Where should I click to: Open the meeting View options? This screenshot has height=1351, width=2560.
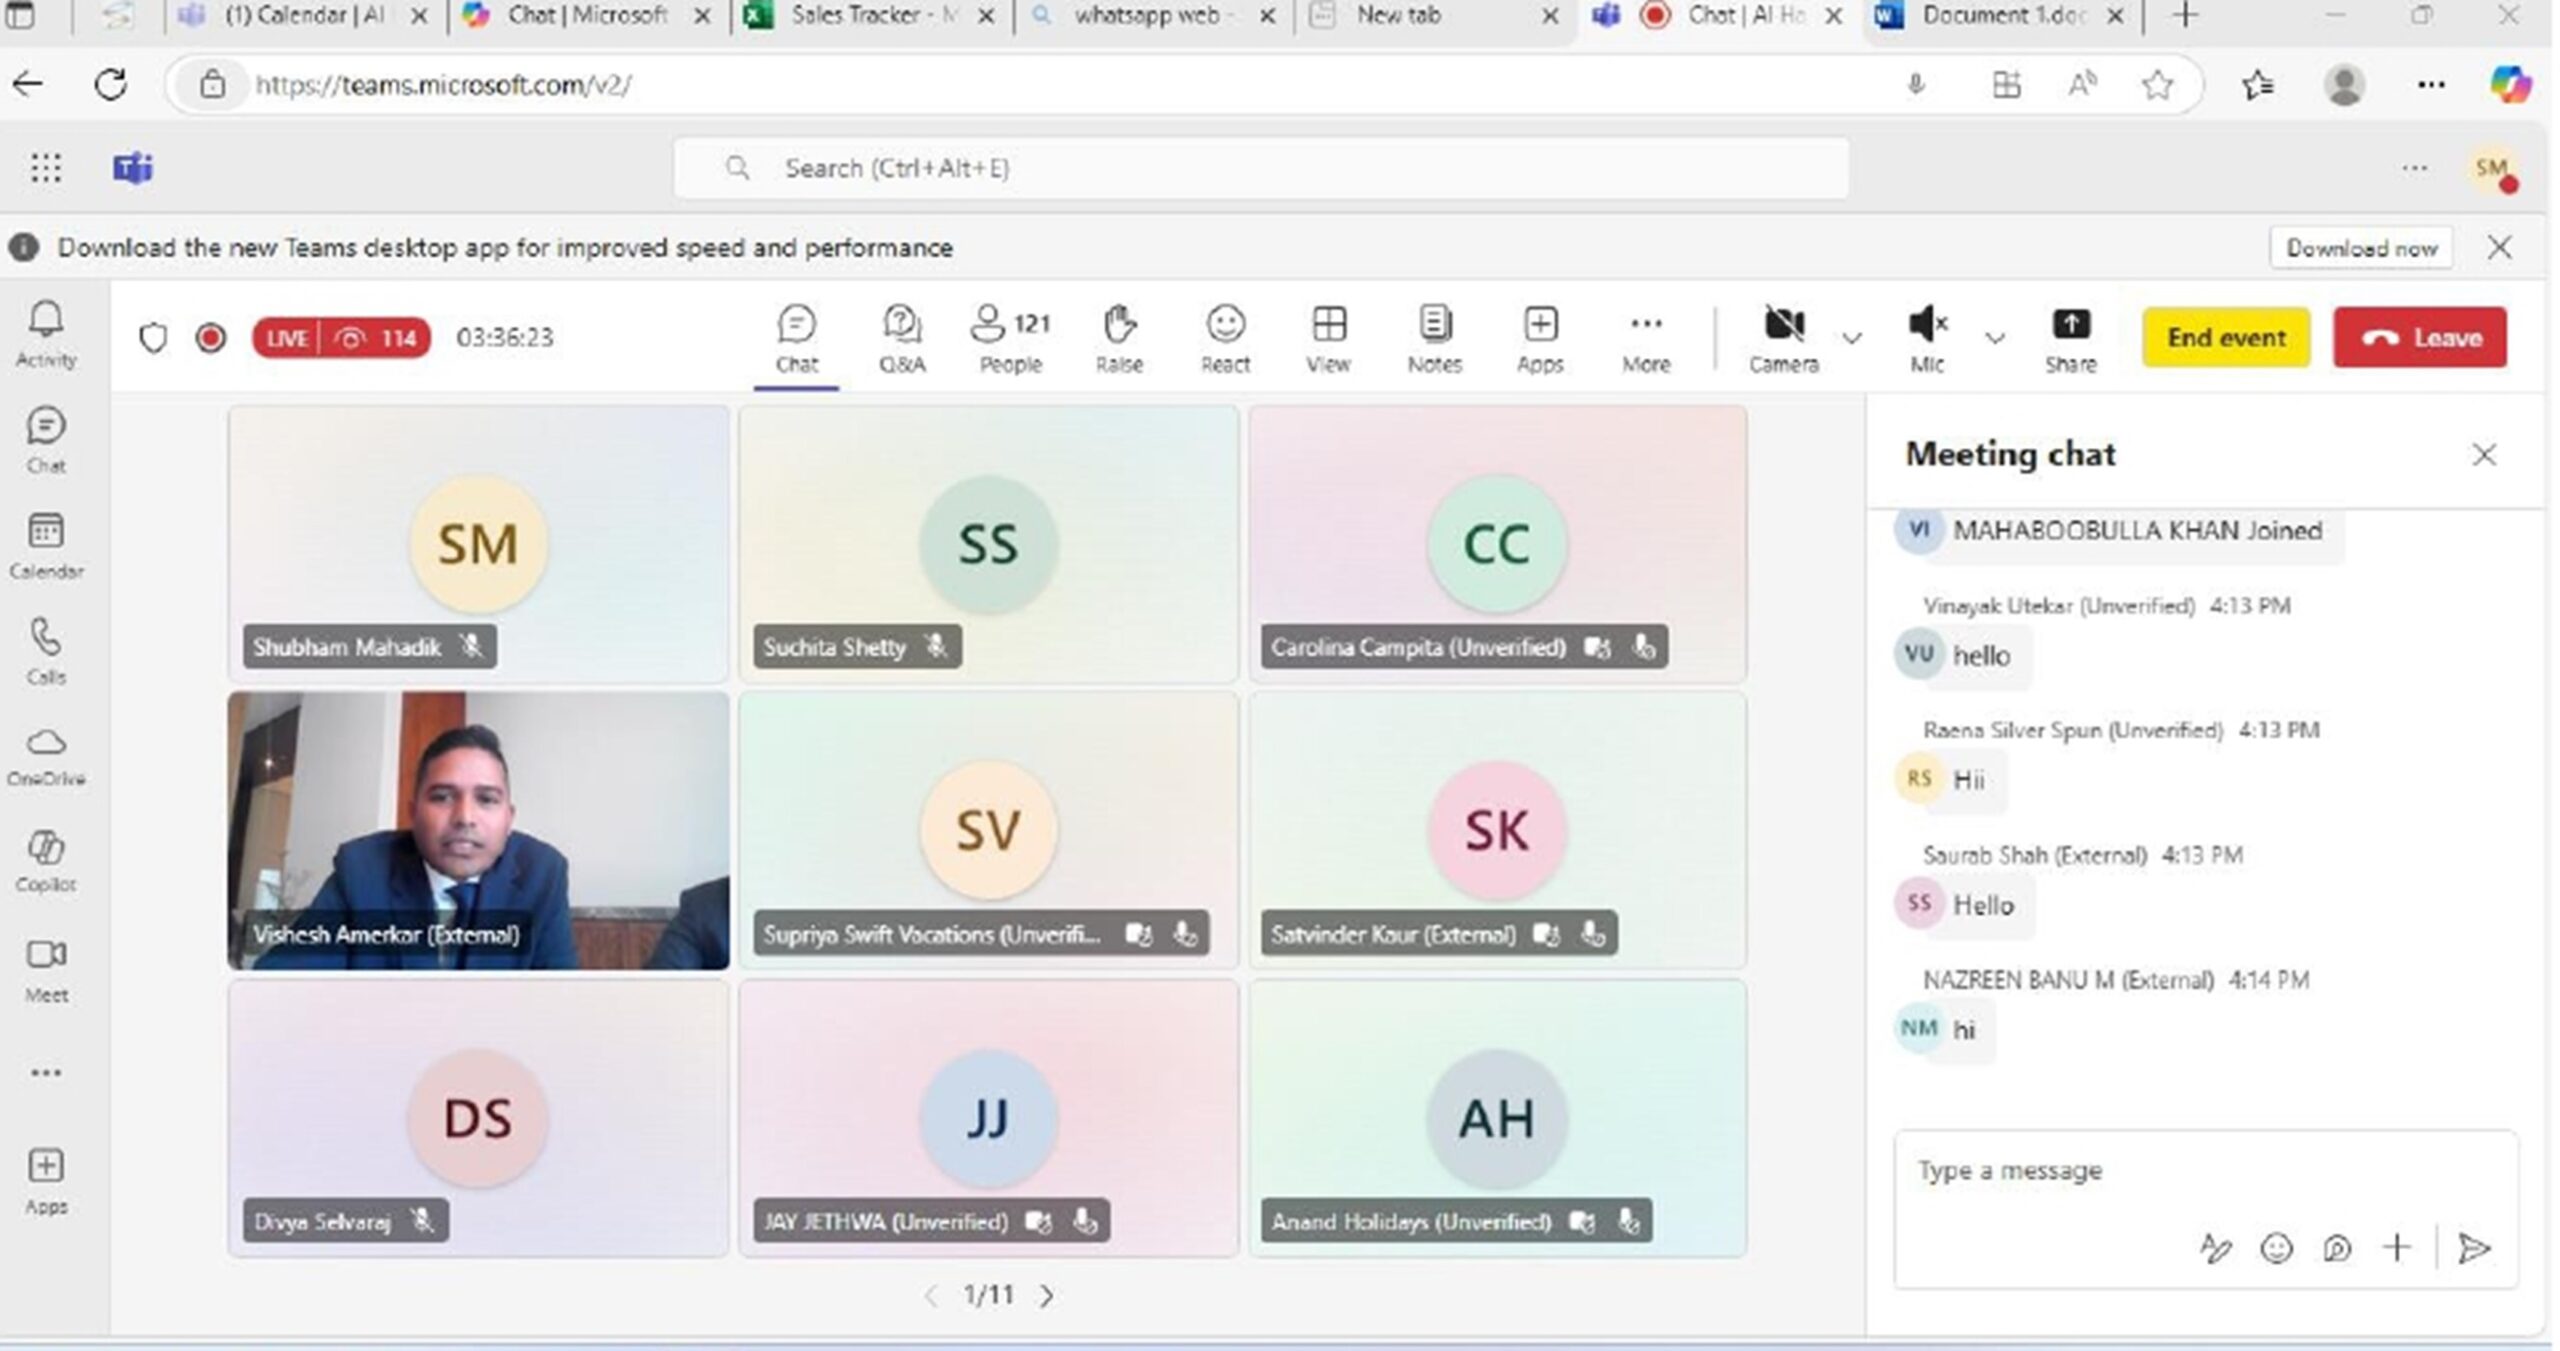tap(1328, 339)
